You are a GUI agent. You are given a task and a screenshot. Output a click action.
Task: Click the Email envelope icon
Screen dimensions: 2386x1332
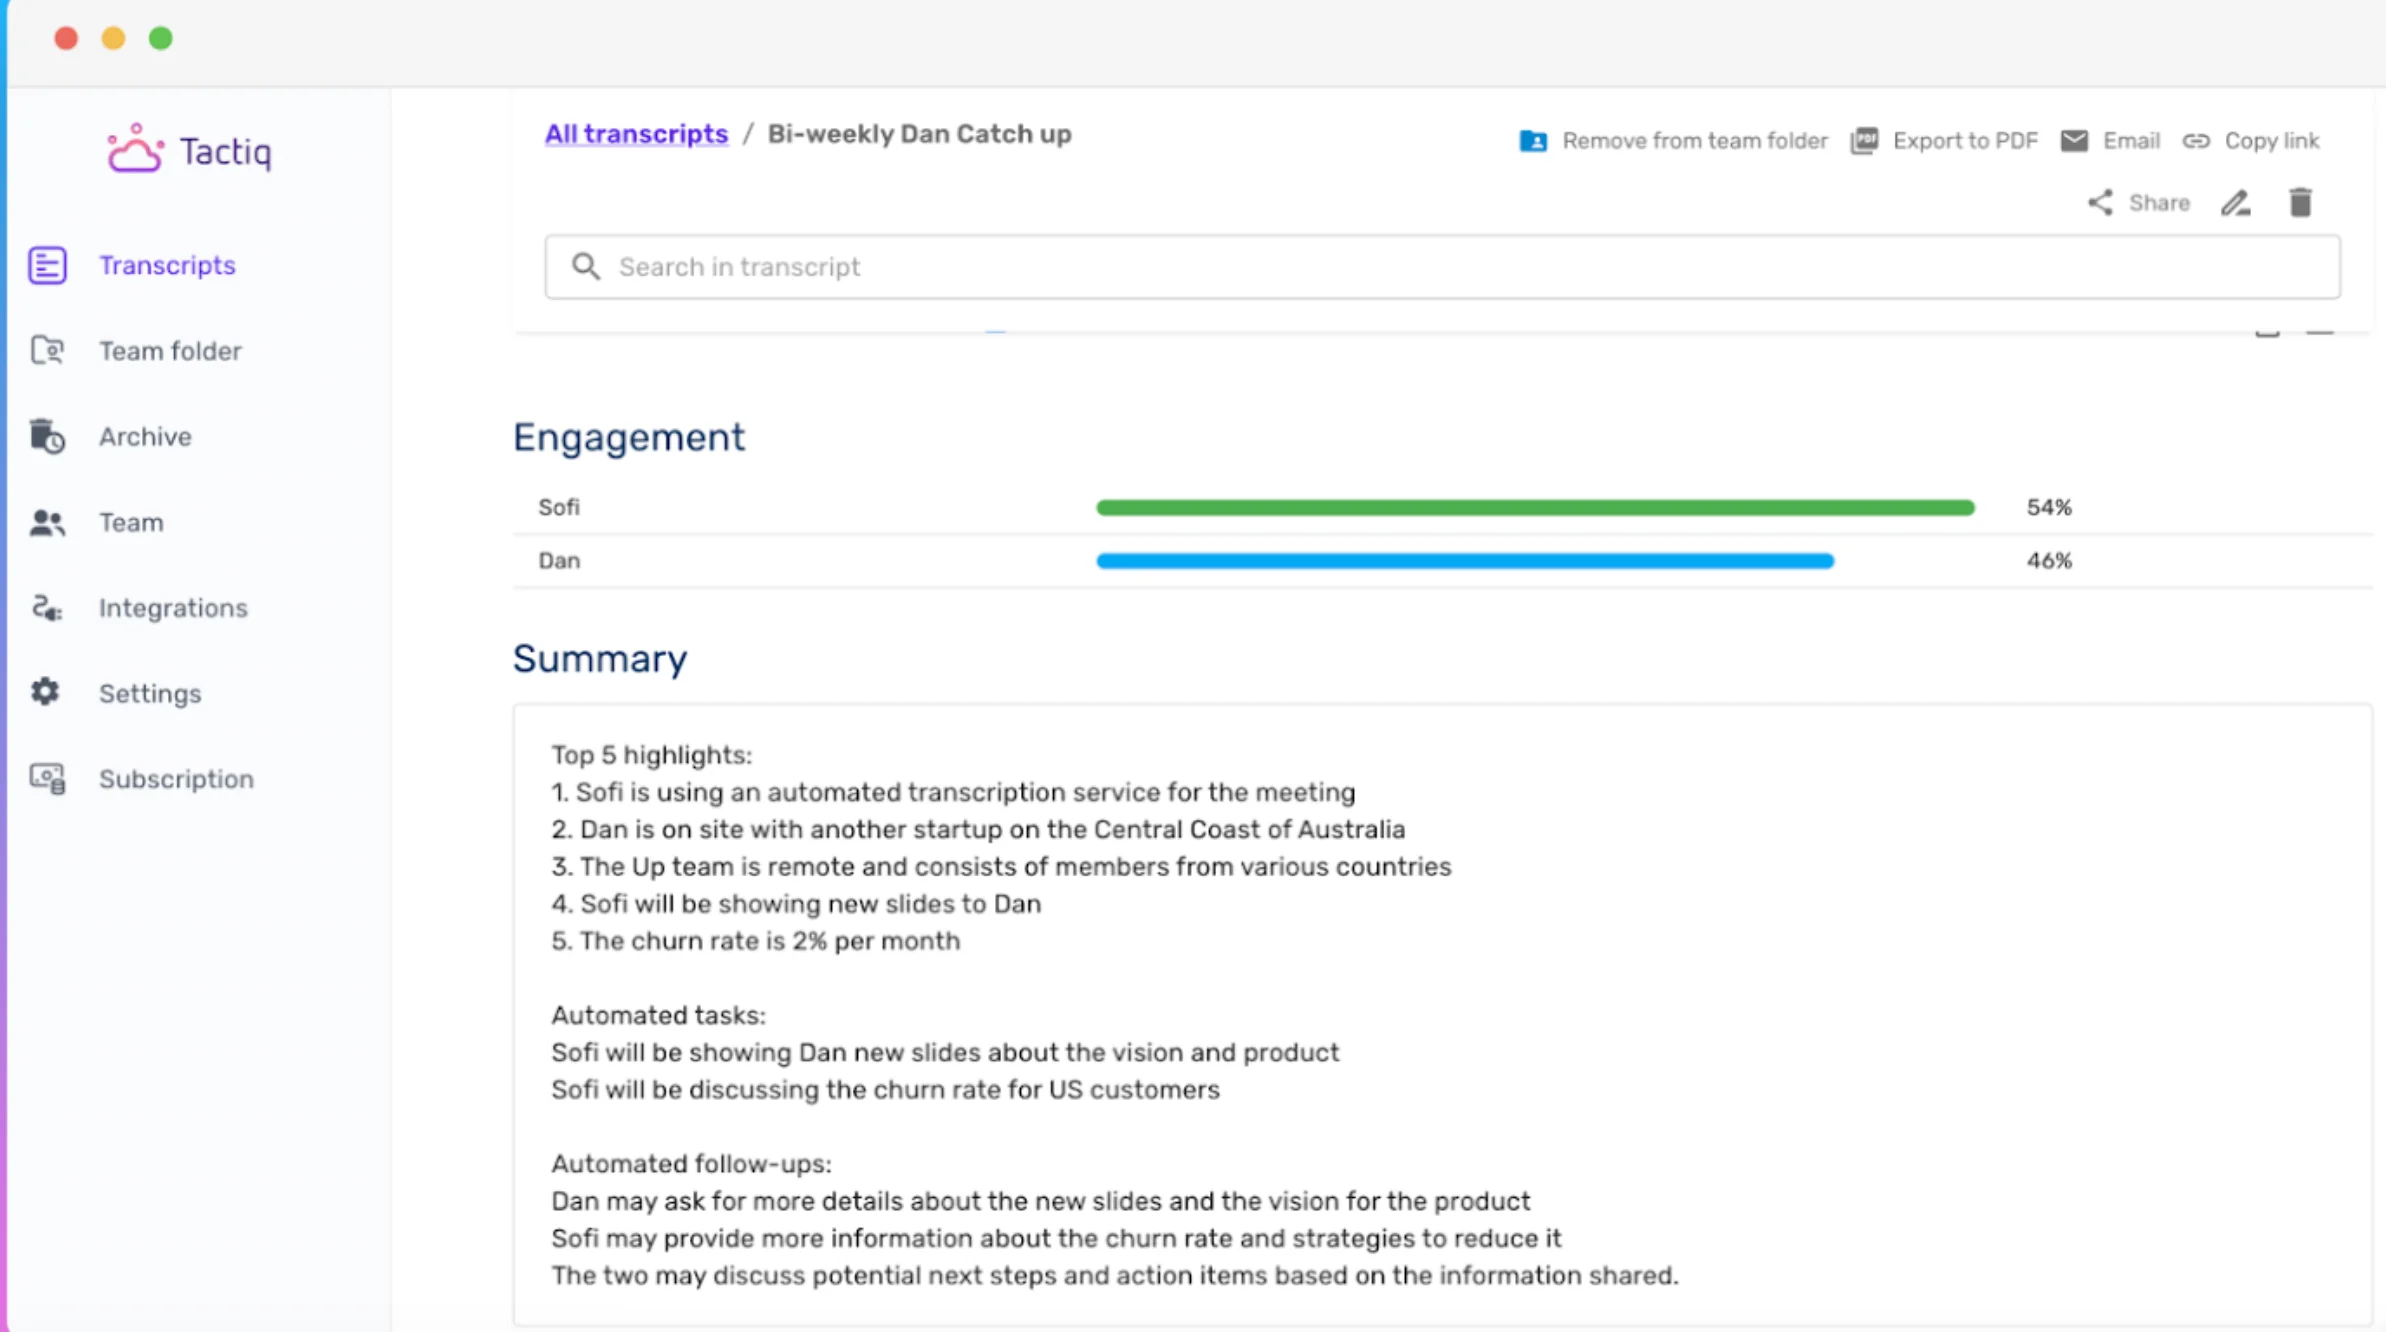(x=2074, y=141)
